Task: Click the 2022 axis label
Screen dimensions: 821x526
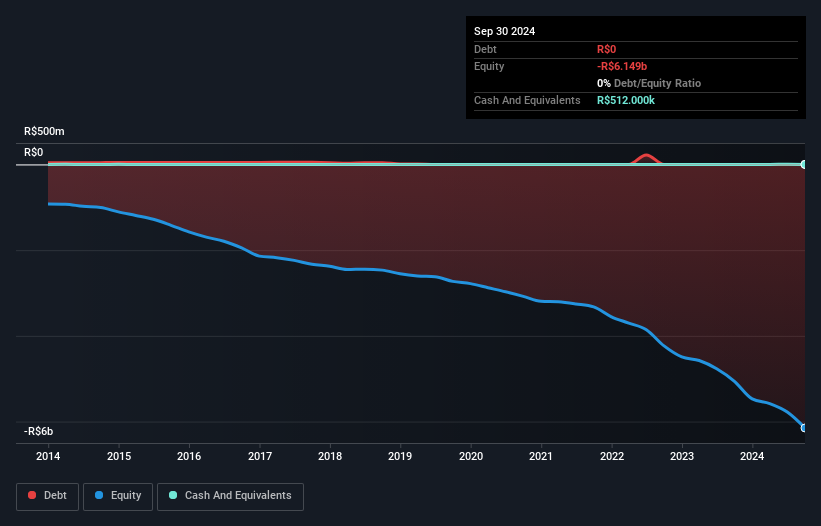Action: click(x=612, y=456)
